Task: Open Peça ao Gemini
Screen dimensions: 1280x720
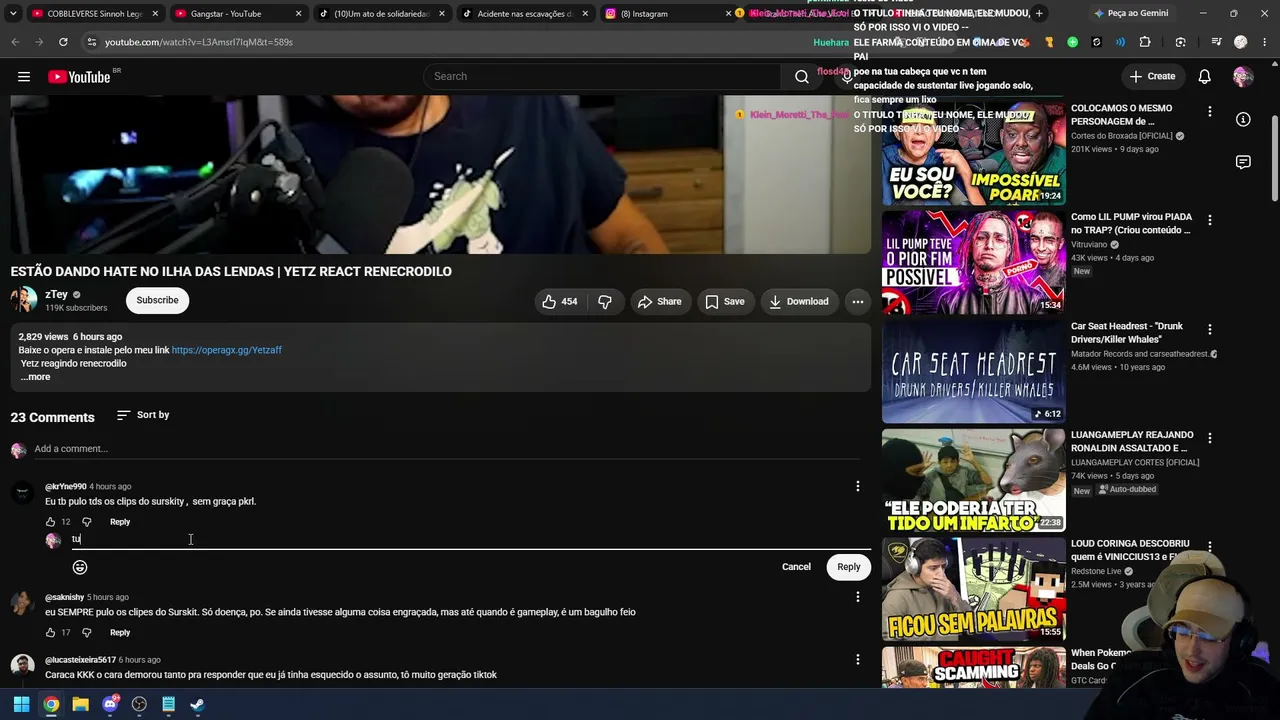Action: tap(1131, 14)
